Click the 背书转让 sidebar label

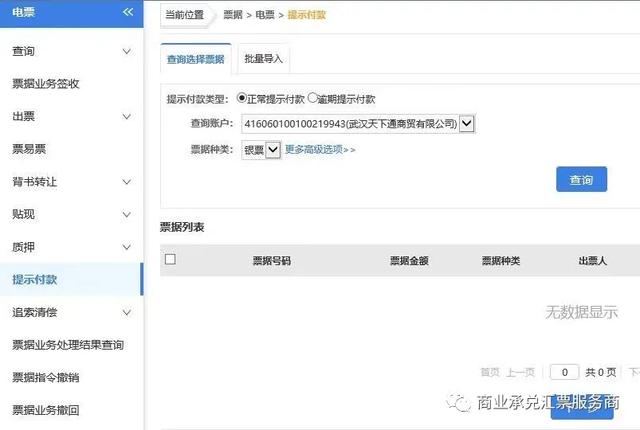click(x=35, y=182)
